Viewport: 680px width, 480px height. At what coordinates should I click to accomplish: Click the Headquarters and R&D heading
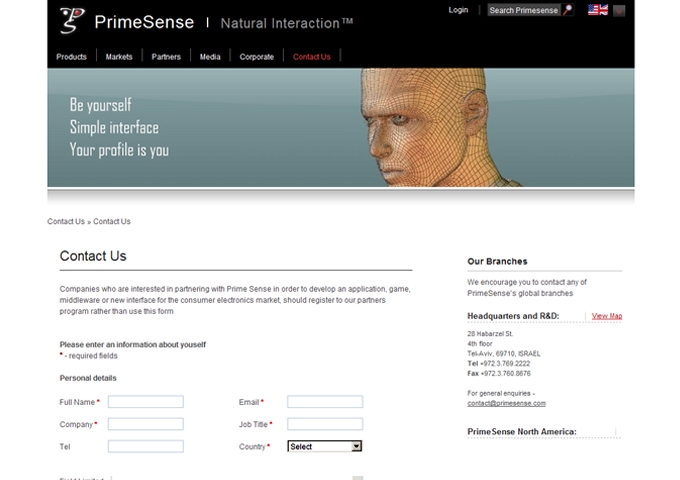click(513, 316)
